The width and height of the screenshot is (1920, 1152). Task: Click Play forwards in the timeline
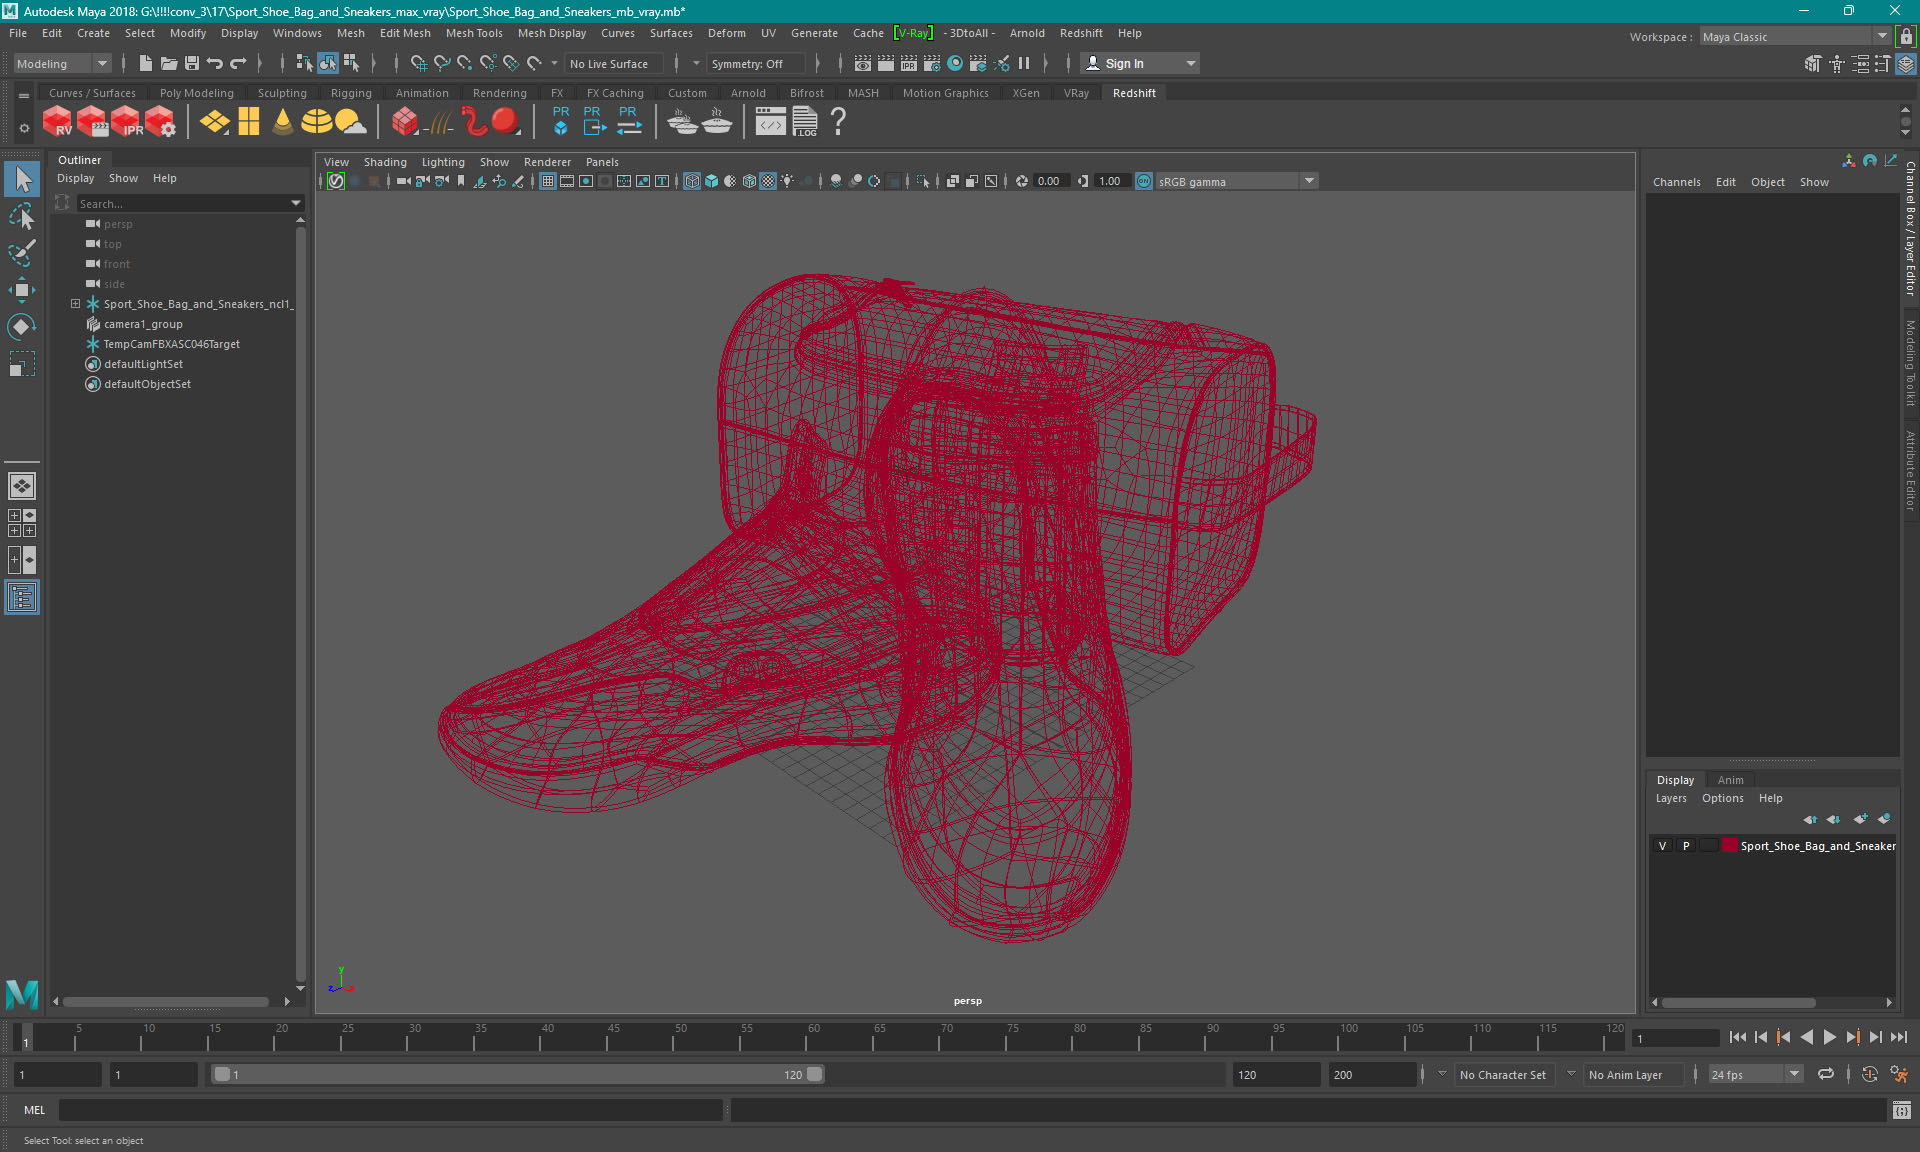pos(1829,1038)
